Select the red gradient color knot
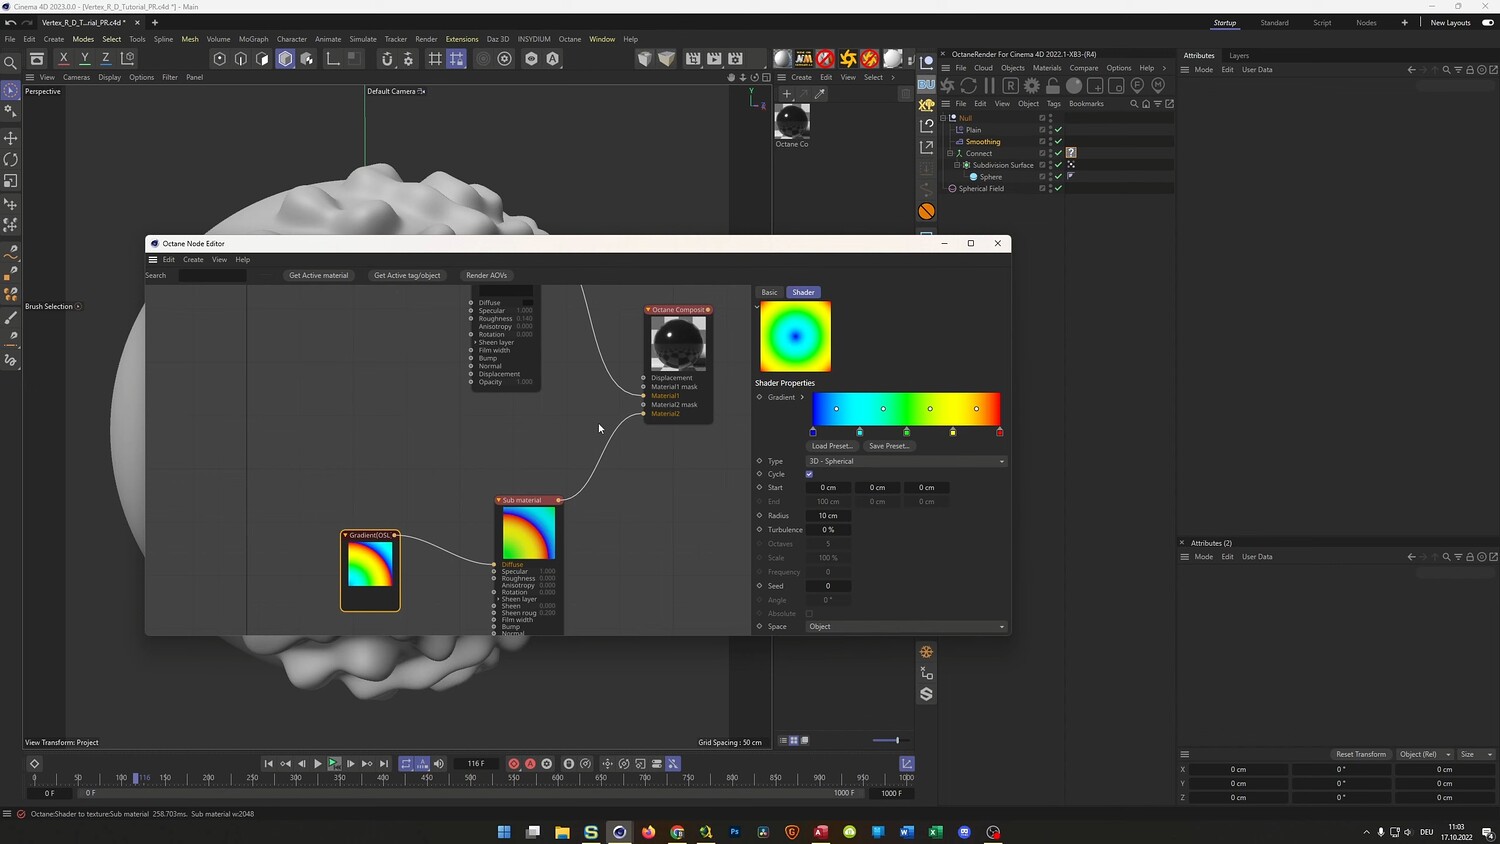This screenshot has height=844, width=1500. 1000,432
